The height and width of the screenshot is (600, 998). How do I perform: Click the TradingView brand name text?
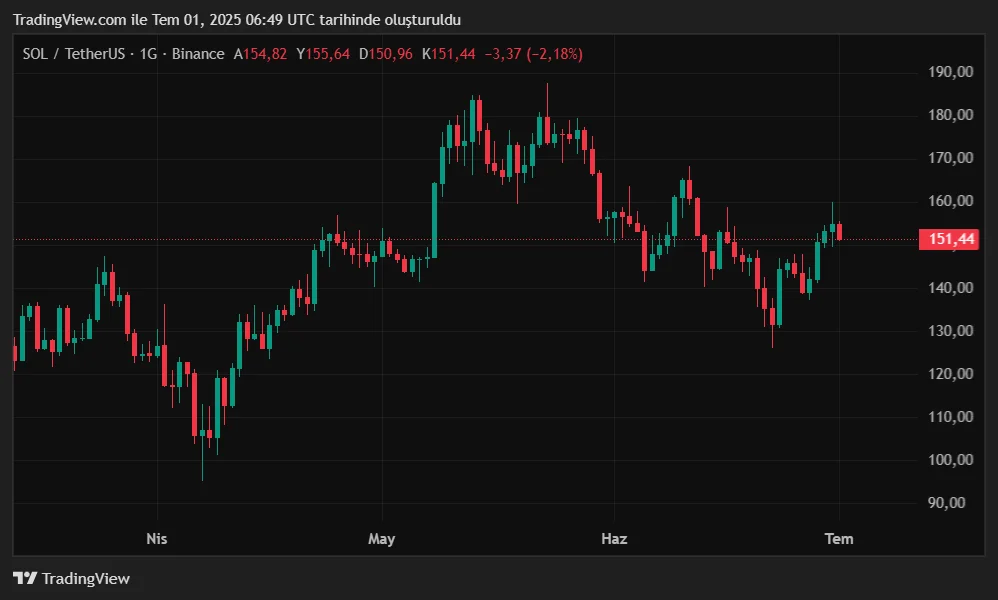coord(86,578)
